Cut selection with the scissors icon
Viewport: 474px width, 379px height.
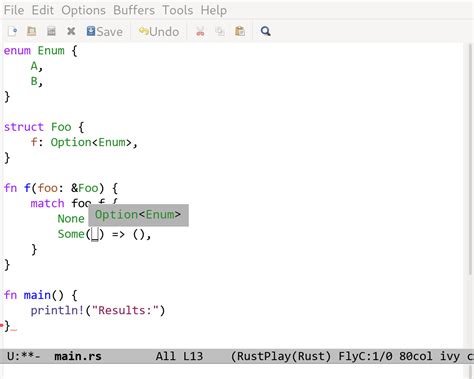[200, 31]
